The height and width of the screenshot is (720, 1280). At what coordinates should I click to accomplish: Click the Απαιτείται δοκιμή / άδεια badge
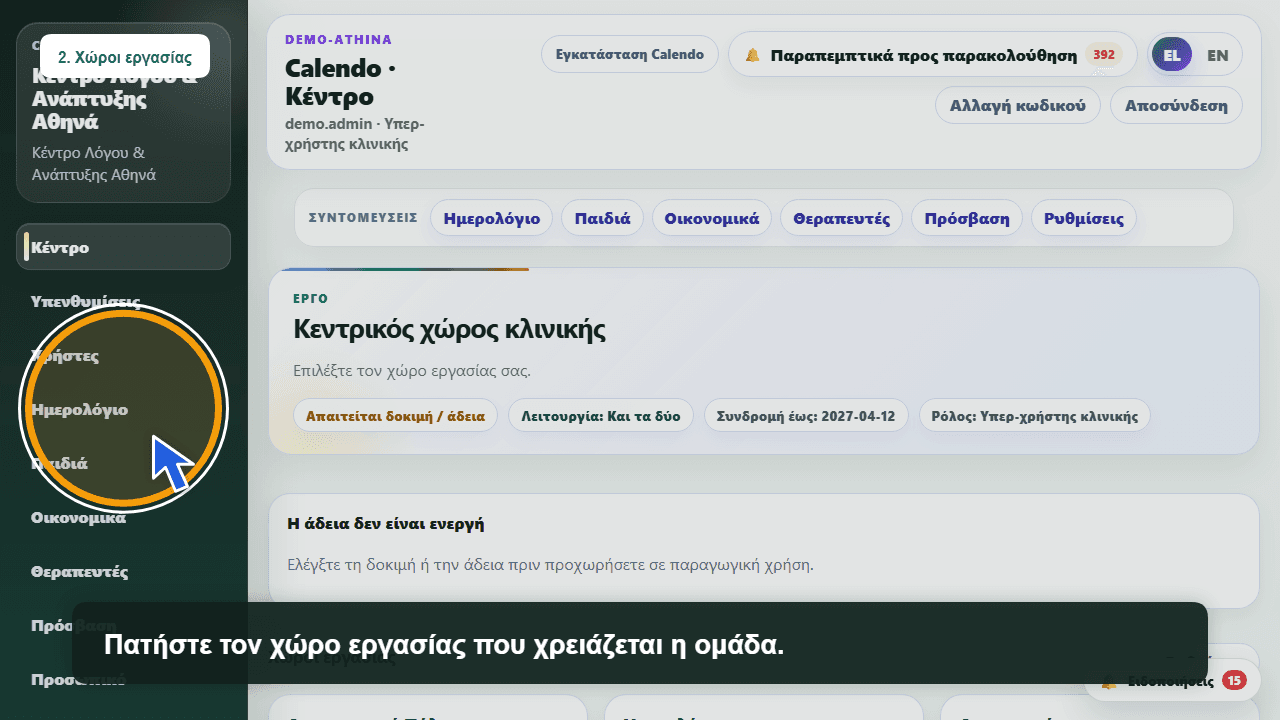[395, 415]
